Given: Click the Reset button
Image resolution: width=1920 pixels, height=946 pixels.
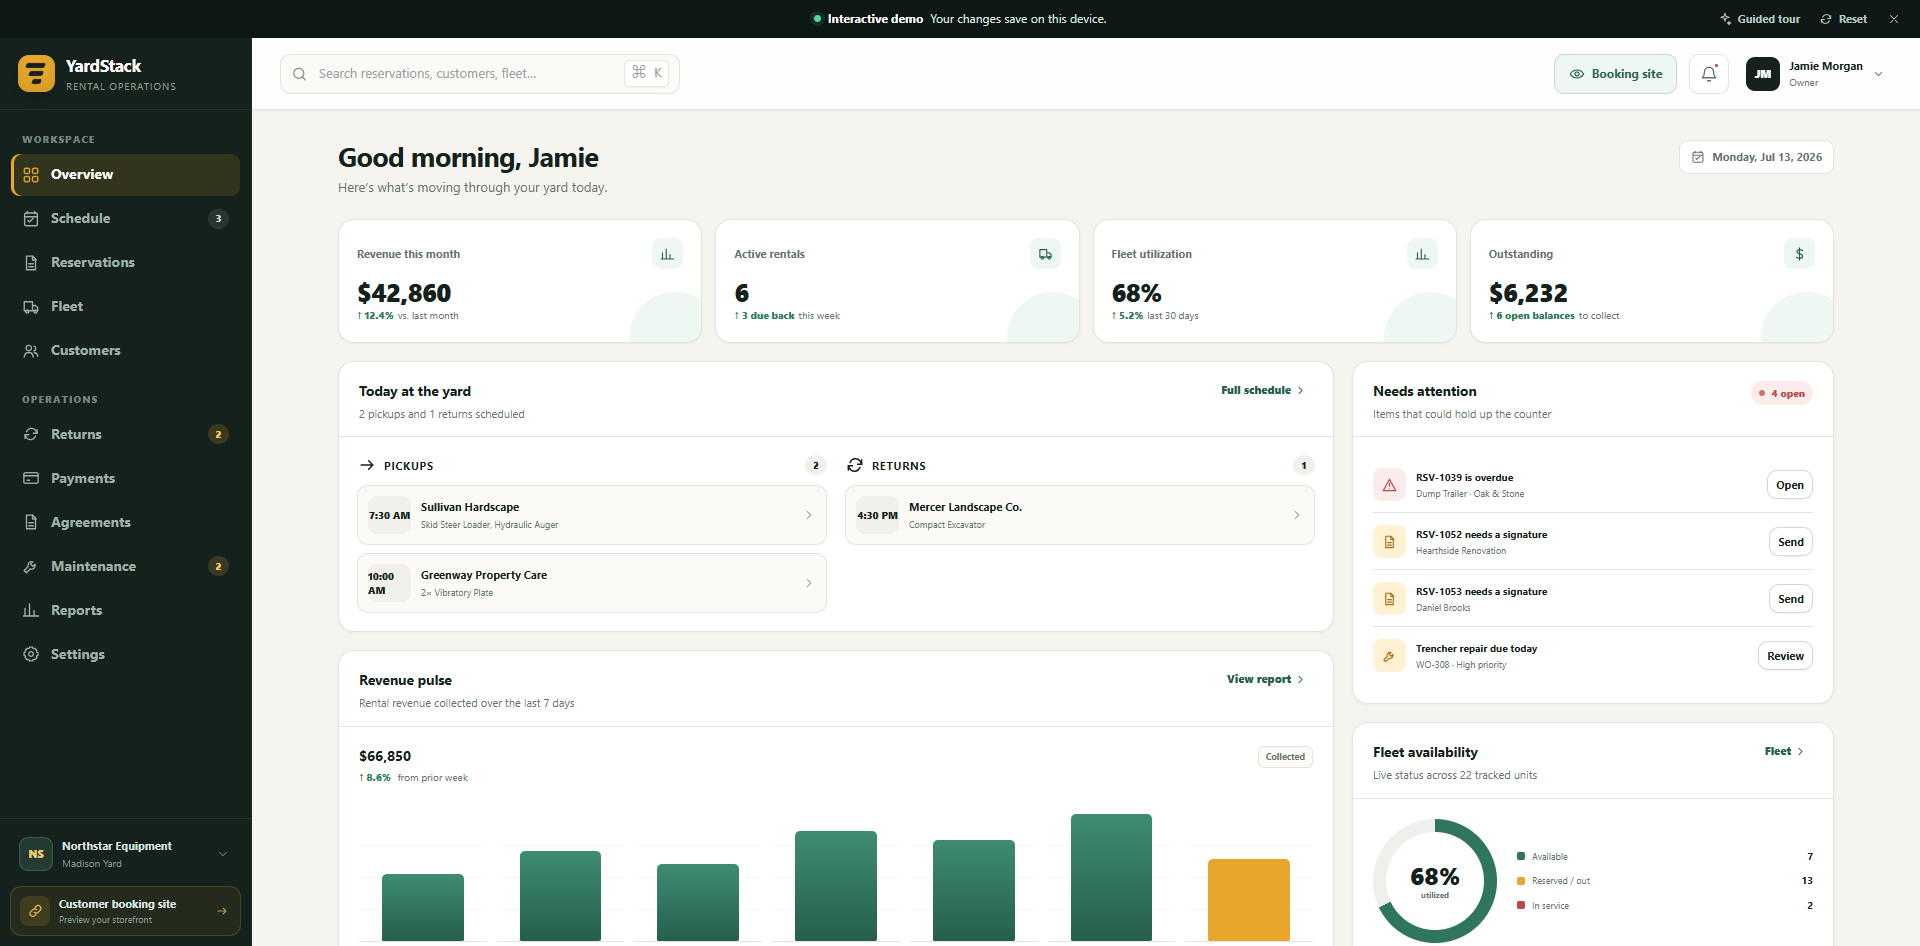Looking at the screenshot, I should [x=1843, y=19].
